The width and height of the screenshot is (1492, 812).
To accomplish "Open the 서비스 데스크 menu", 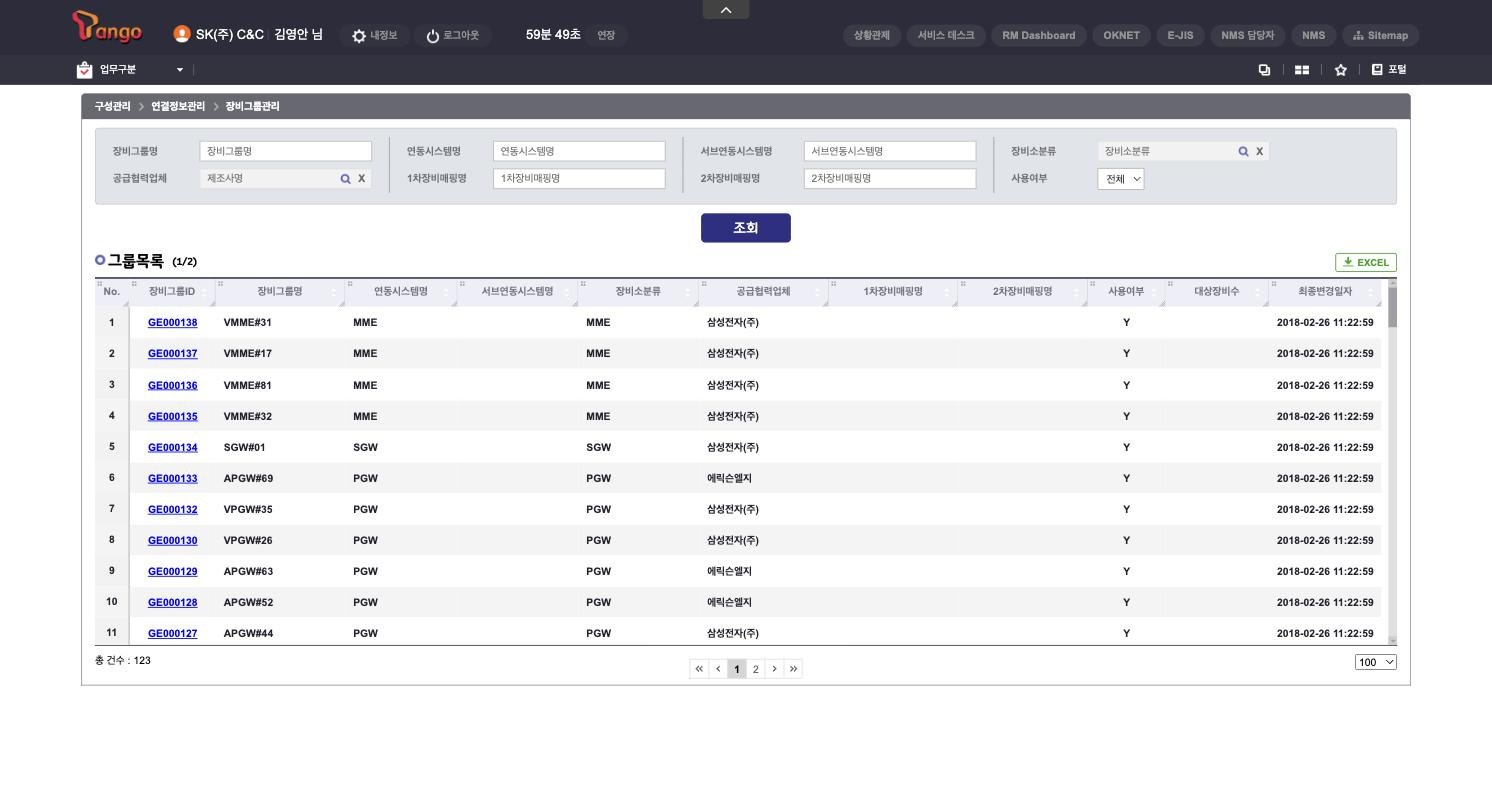I will (x=946, y=36).
